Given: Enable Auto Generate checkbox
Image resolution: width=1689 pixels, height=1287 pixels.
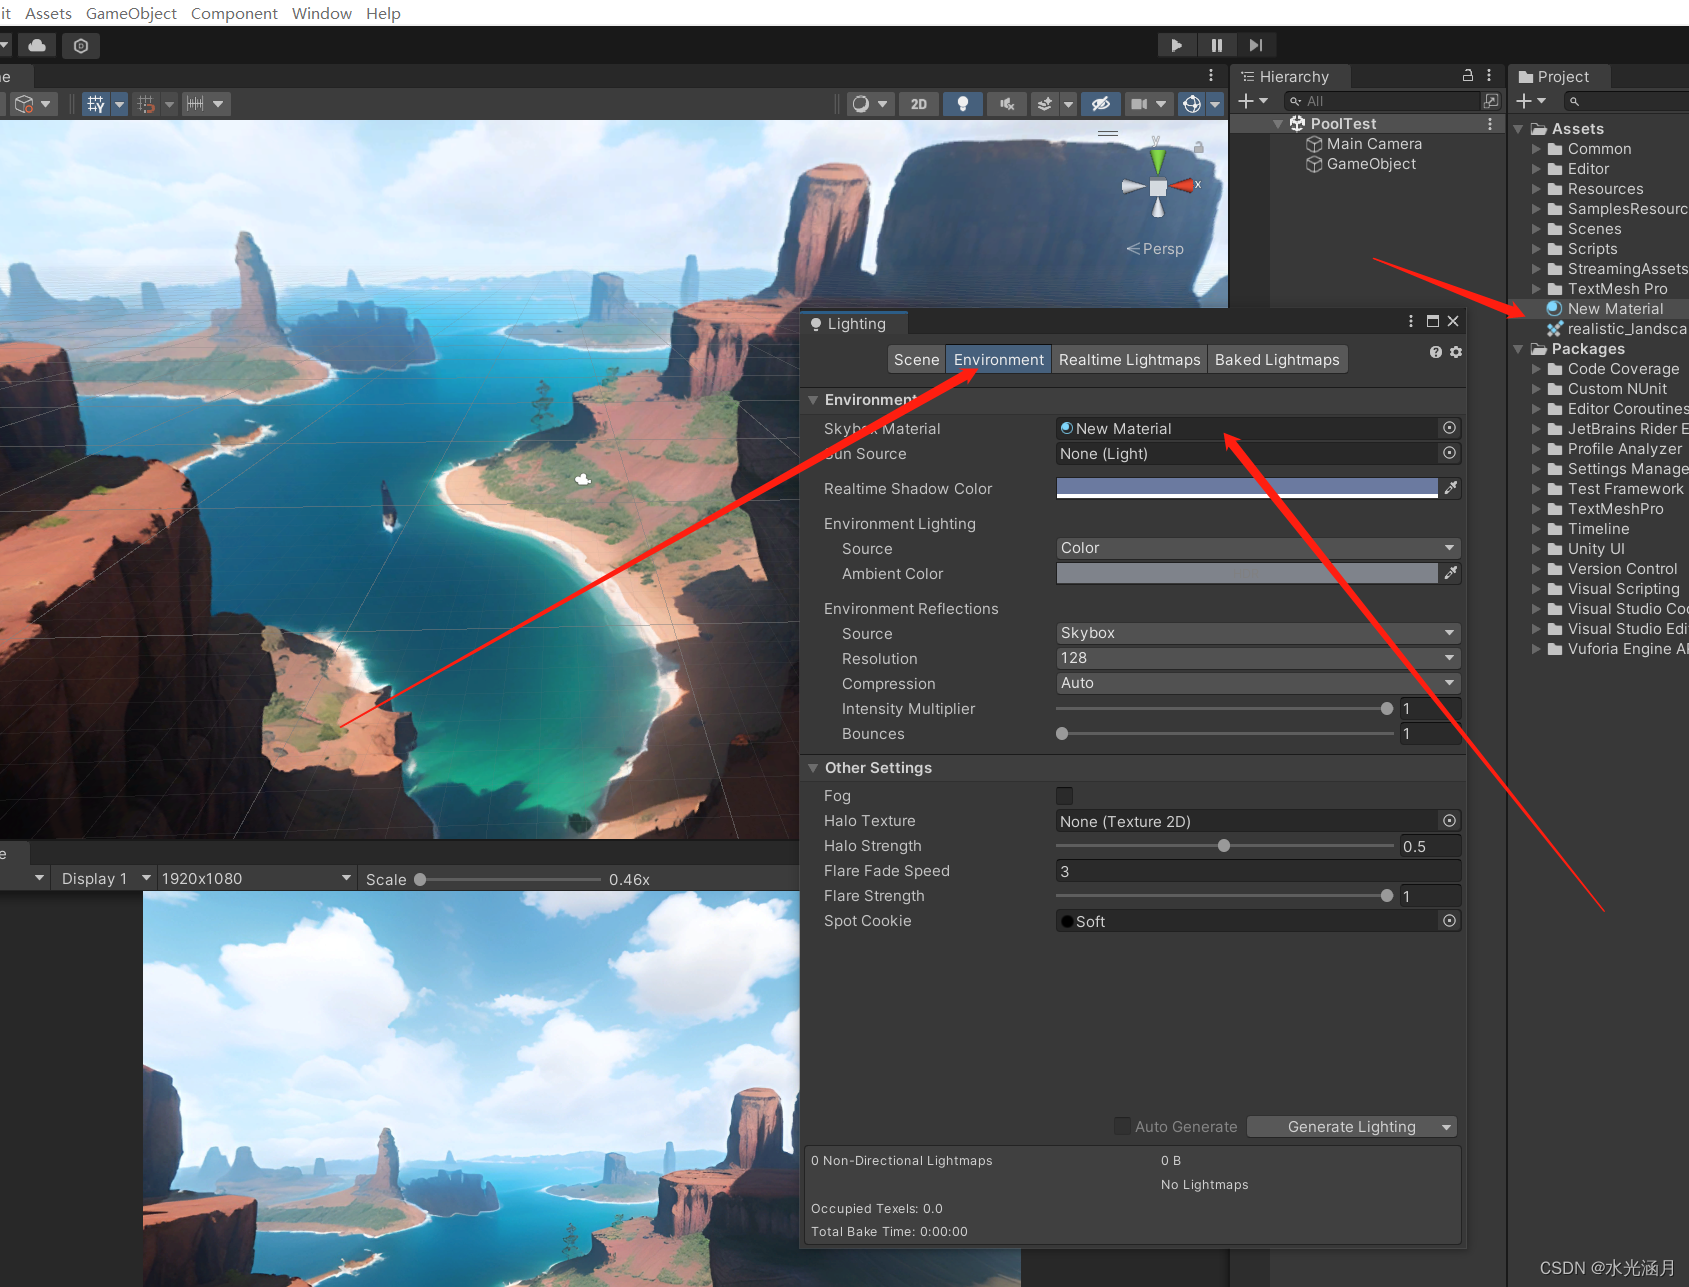Looking at the screenshot, I should tap(1123, 1126).
